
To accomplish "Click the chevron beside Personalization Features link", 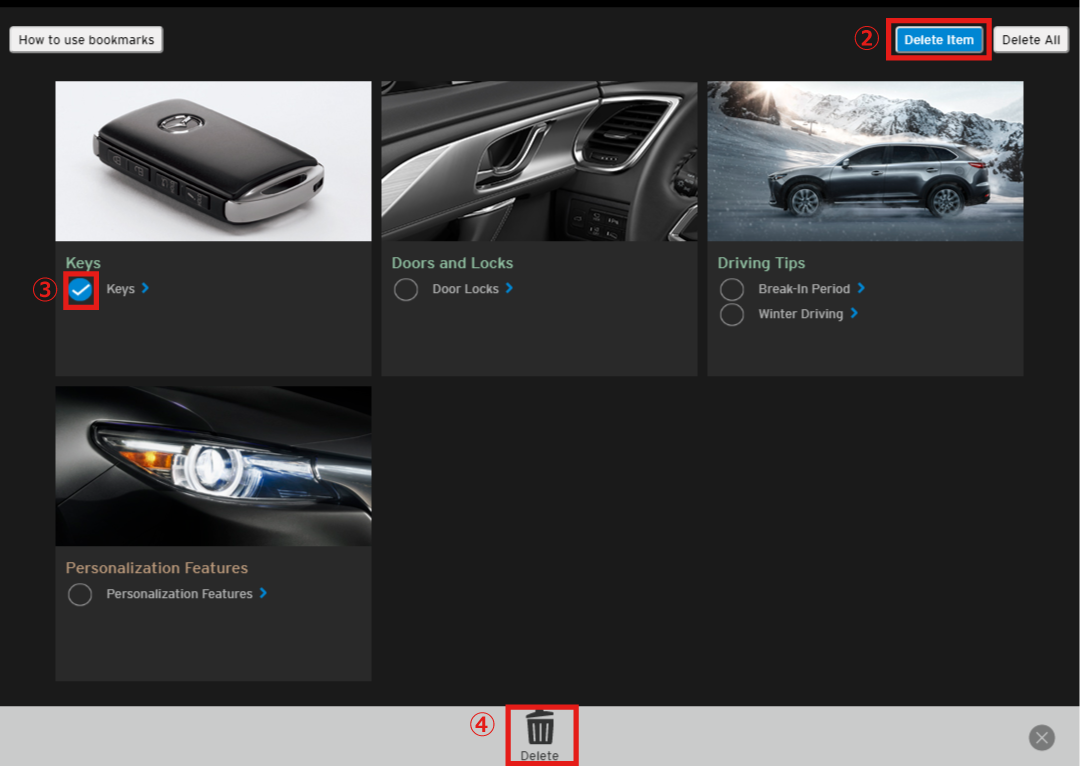I will point(263,593).
